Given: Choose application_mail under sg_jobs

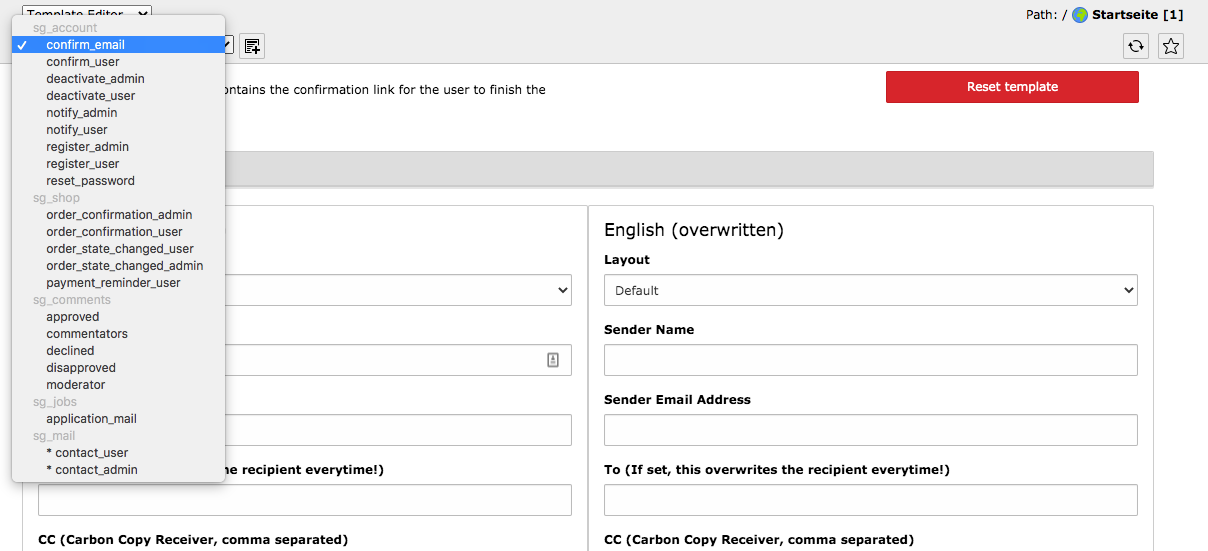Looking at the screenshot, I should click(91, 419).
